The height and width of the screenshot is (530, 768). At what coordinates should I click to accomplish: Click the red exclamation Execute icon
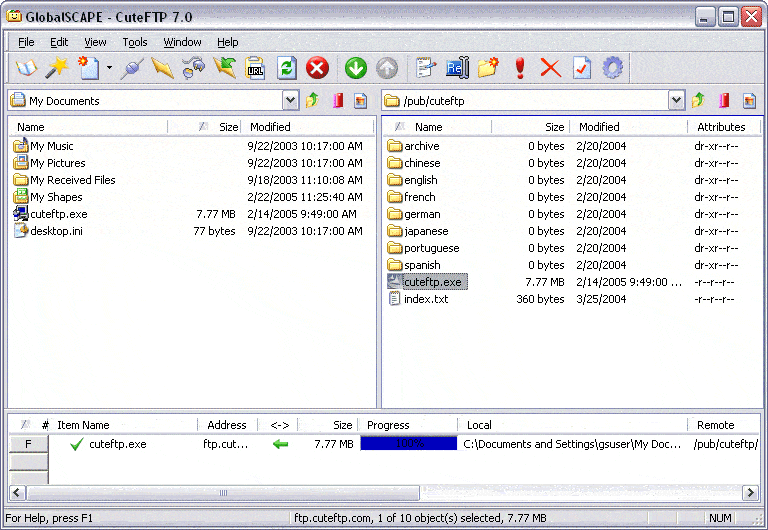tap(520, 68)
